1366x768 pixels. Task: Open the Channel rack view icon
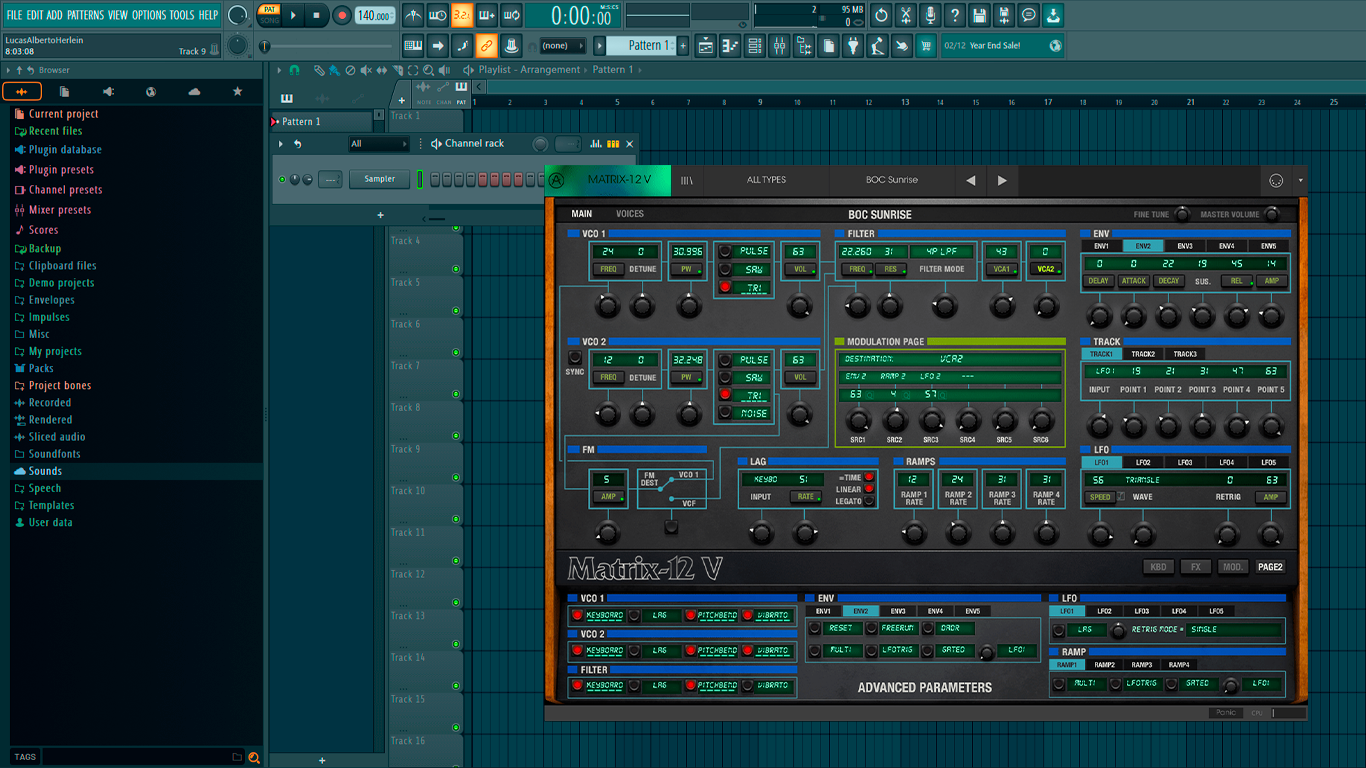755,45
